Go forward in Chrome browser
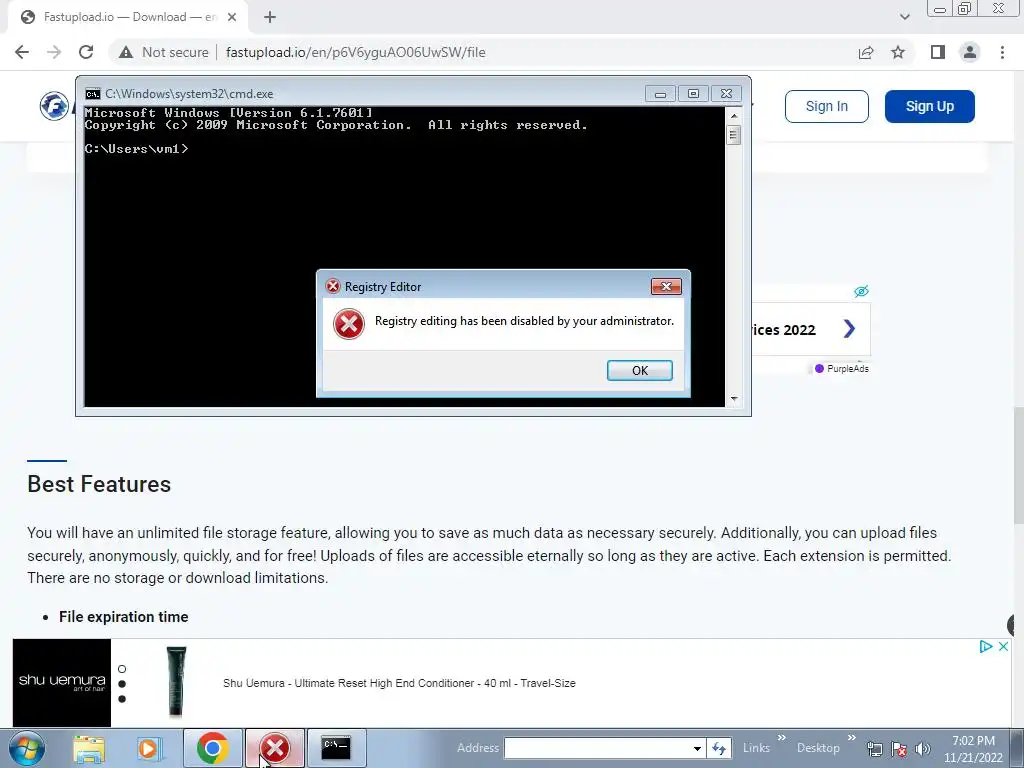Viewport: 1024px width, 768px height. pyautogui.click(x=54, y=52)
